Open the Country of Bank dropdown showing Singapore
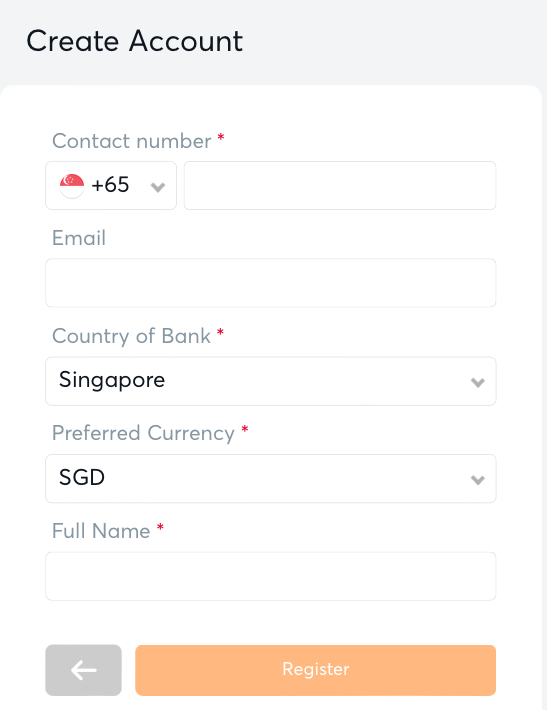 [x=271, y=381]
